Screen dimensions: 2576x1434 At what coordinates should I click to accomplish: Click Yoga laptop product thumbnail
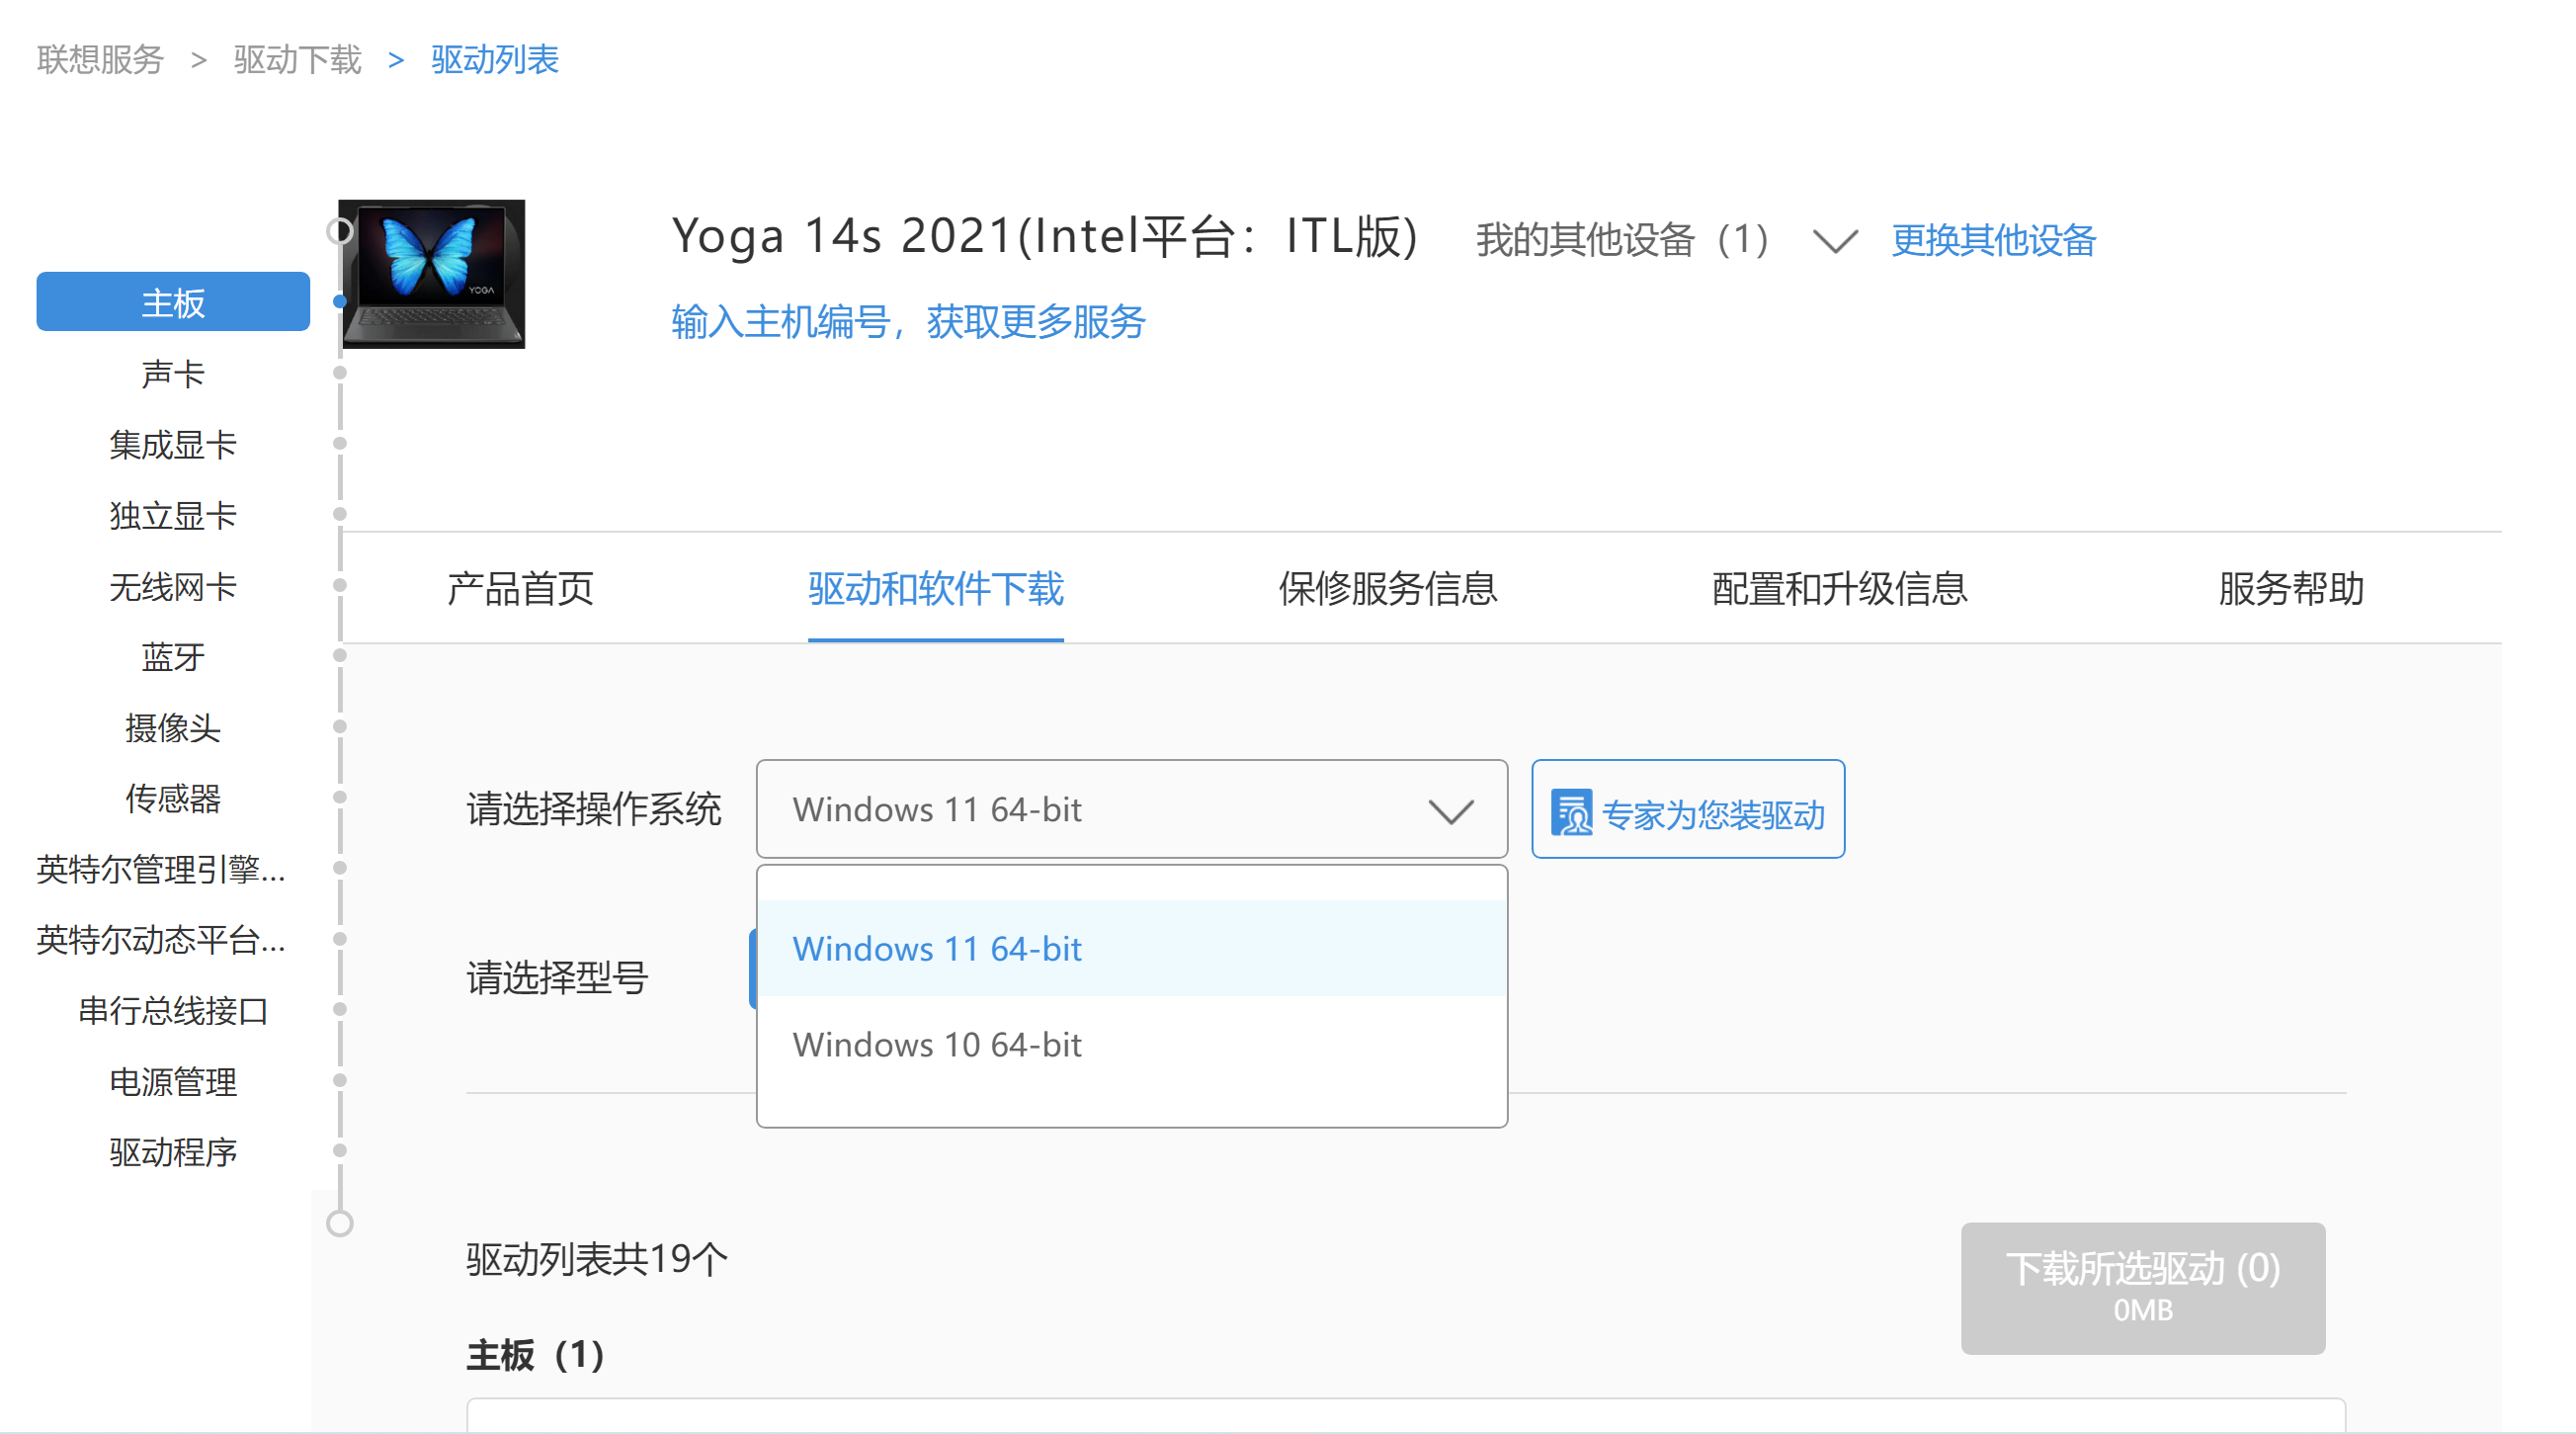point(433,274)
